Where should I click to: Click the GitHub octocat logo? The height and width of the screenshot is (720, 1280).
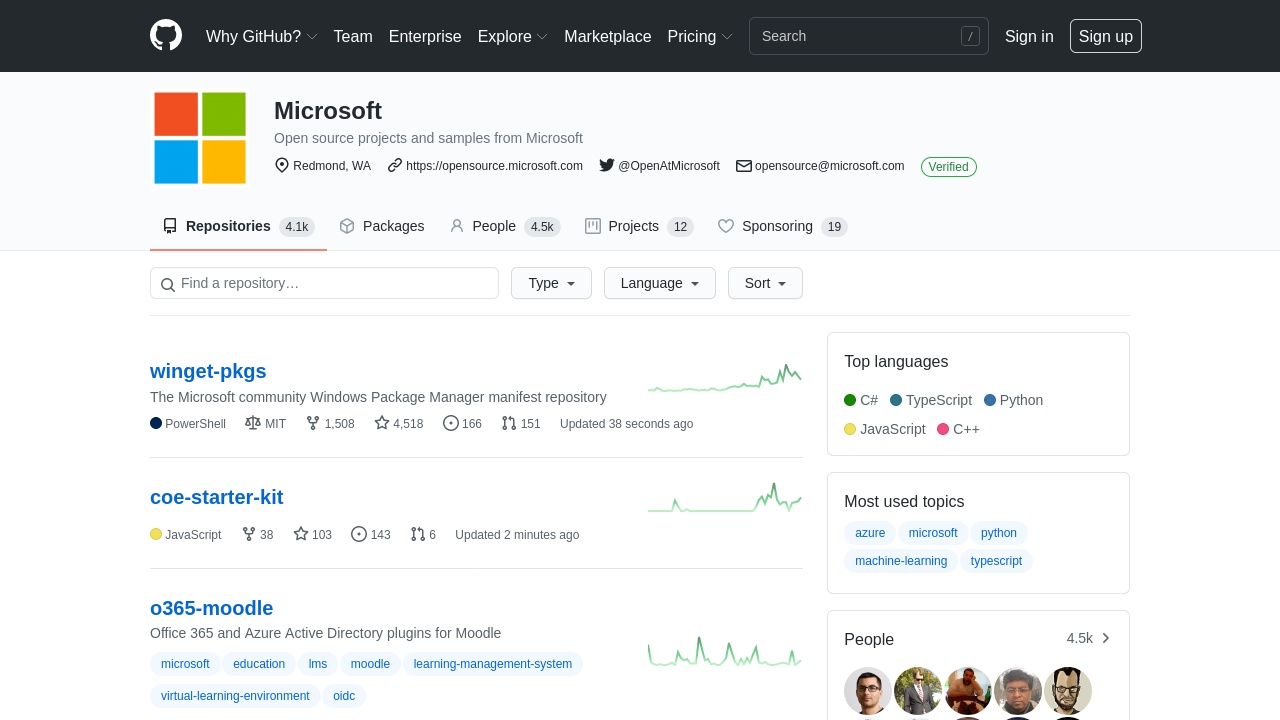tap(166, 35)
